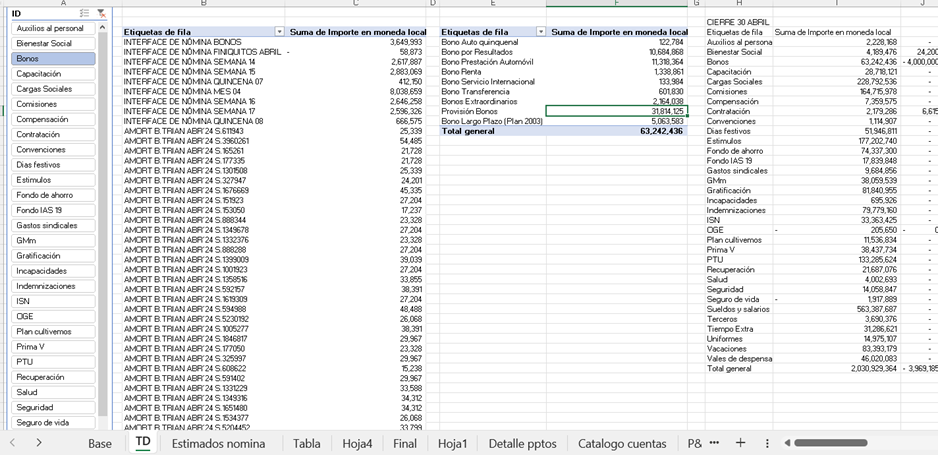Viewport: 938px width, 455px height.
Task: Toggle the Fondo de ahorro slicer item
Action: tap(54, 195)
